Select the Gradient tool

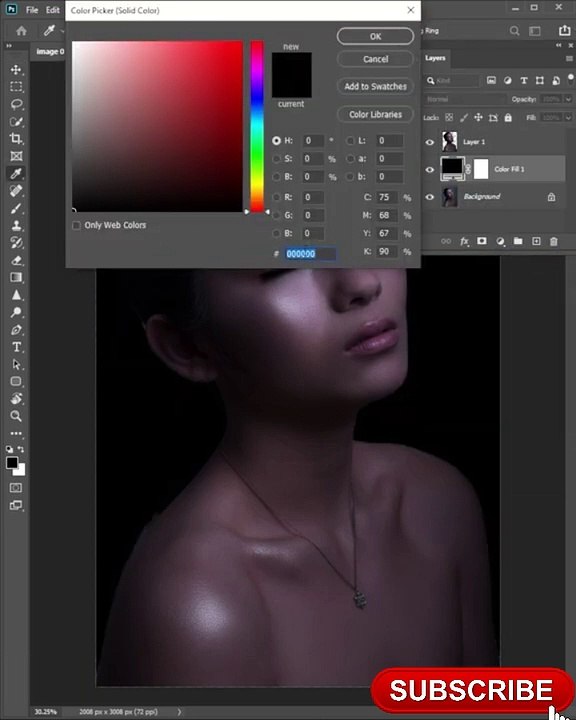(x=16, y=277)
